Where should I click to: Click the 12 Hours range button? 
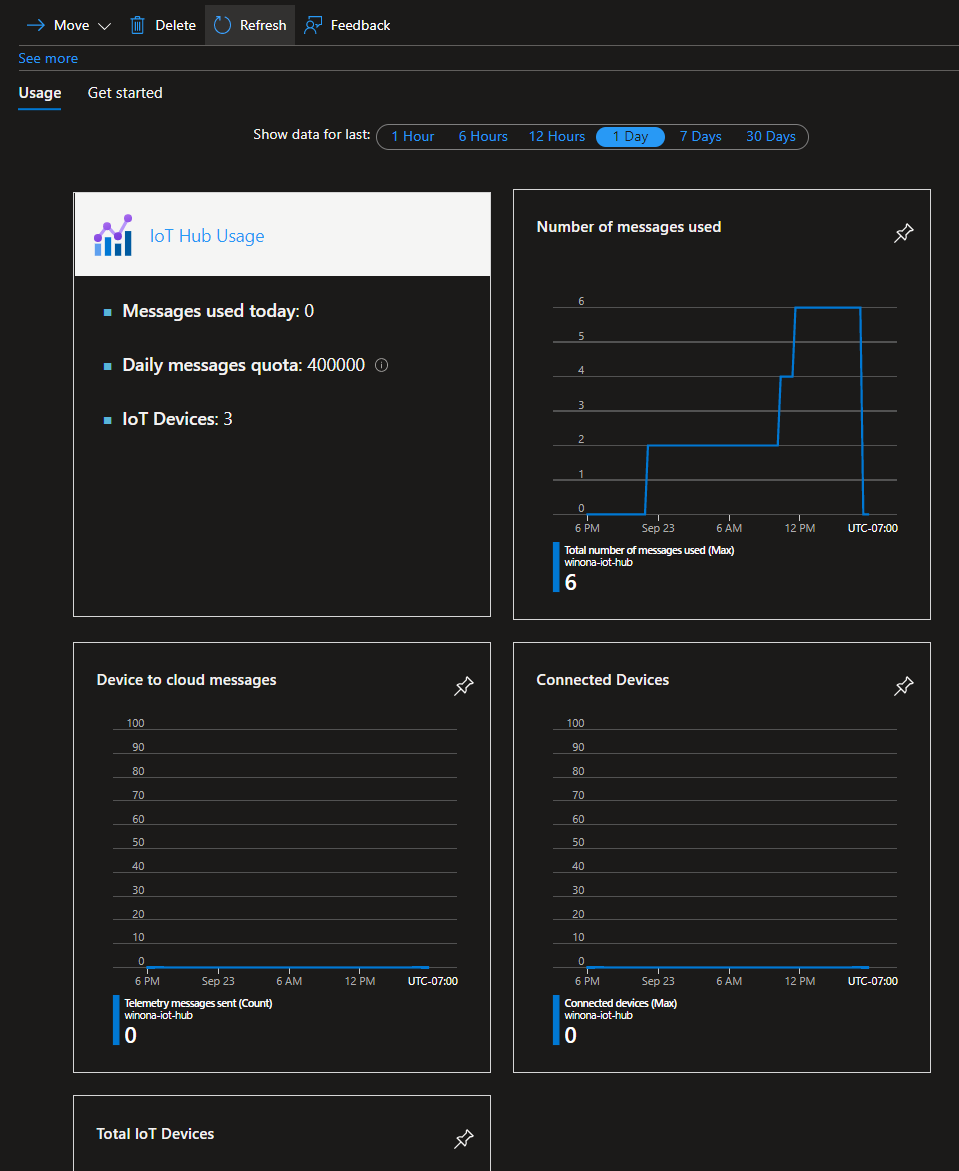(556, 136)
